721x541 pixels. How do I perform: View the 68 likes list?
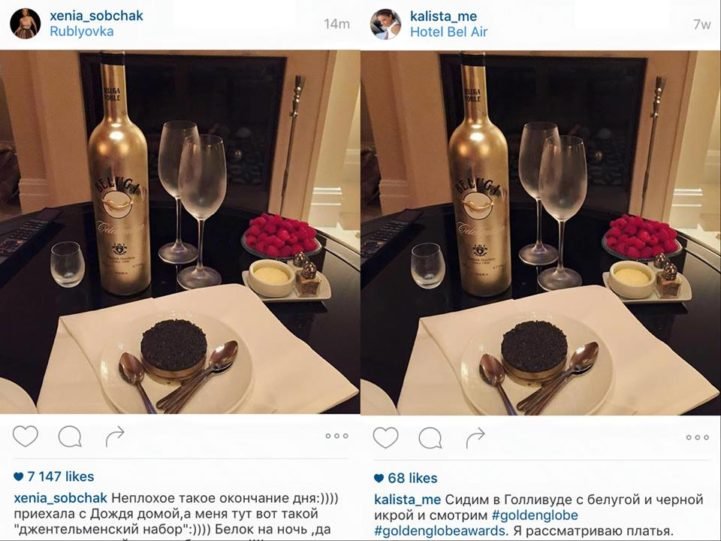[406, 478]
